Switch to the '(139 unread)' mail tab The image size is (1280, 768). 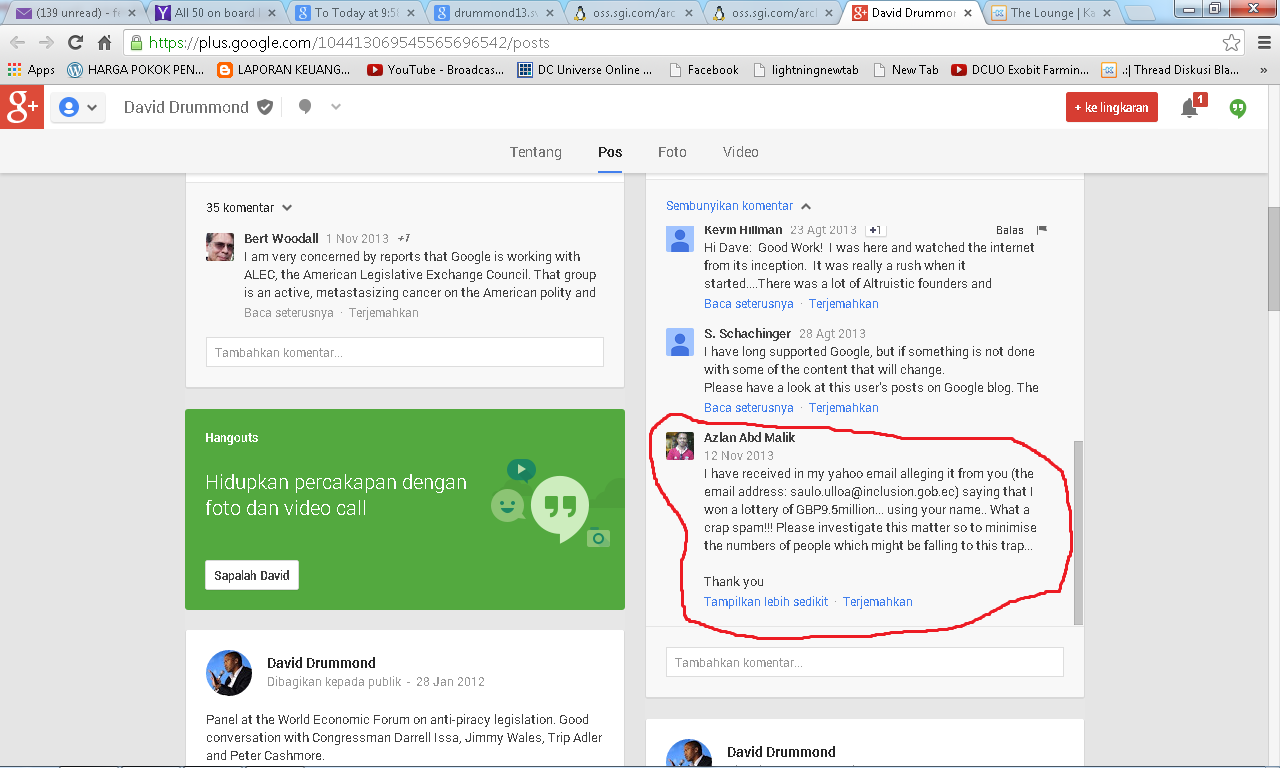(x=75, y=13)
